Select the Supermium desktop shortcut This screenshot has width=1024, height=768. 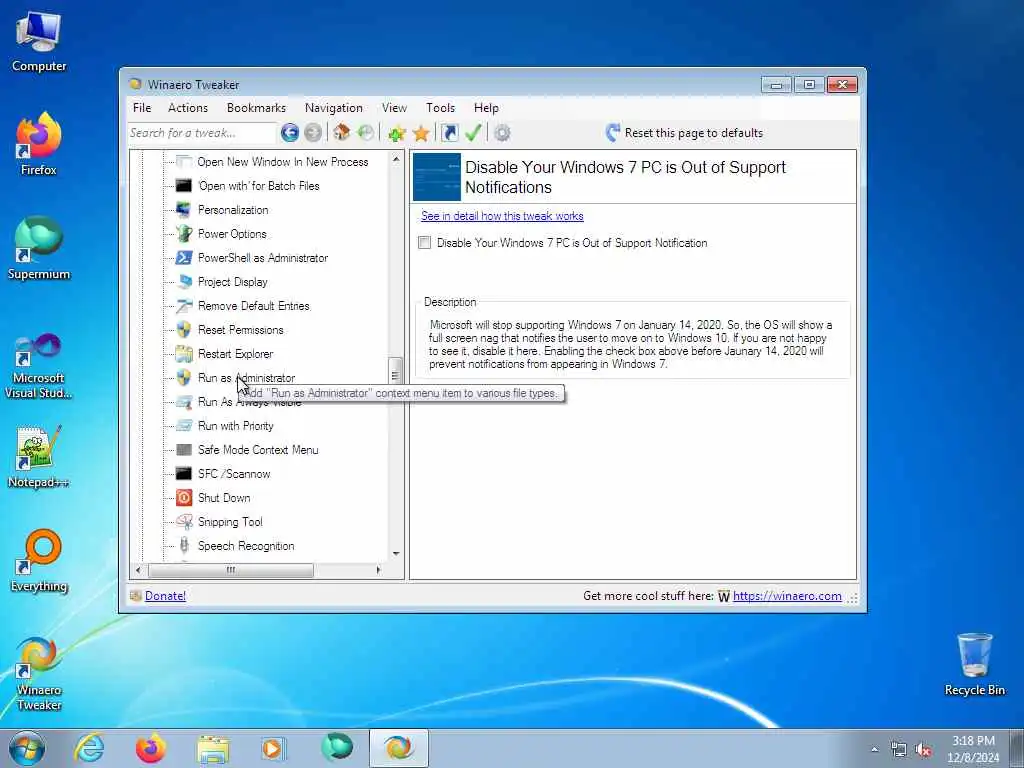coord(39,248)
